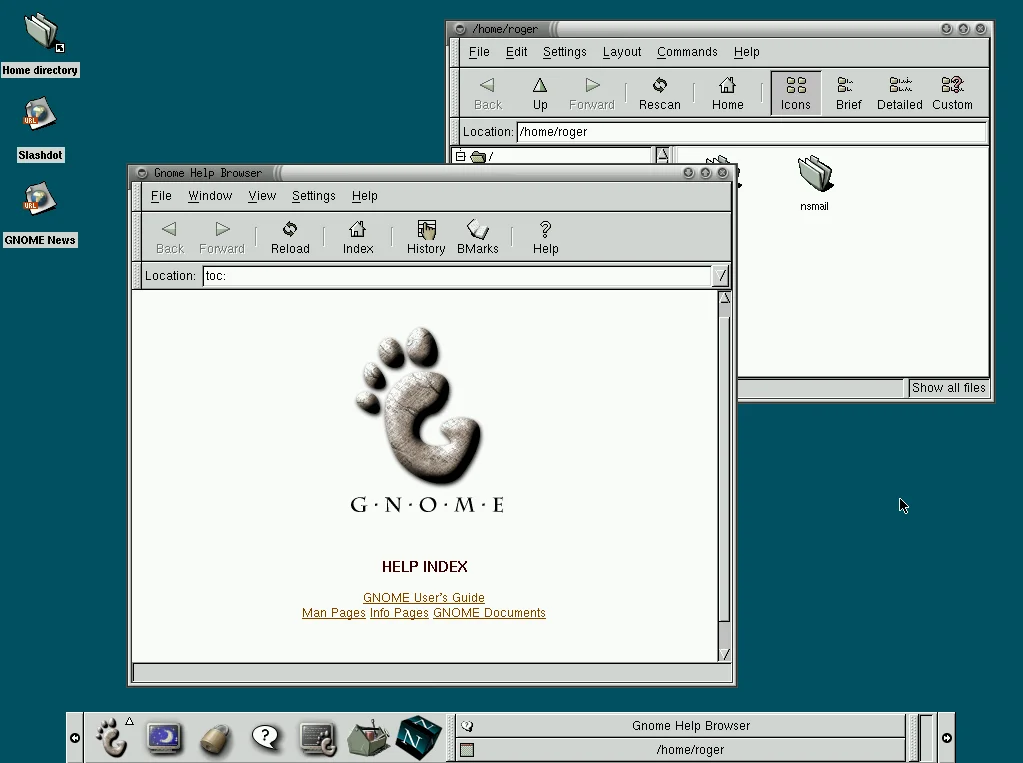This screenshot has height=763, width=1023.
Task: Open the Help Browser location dropdown arrow
Action: coord(720,275)
